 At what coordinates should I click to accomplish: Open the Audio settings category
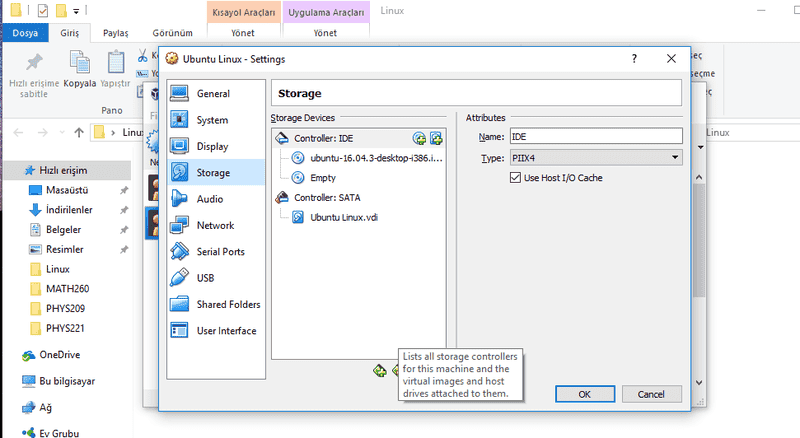[x=210, y=199]
